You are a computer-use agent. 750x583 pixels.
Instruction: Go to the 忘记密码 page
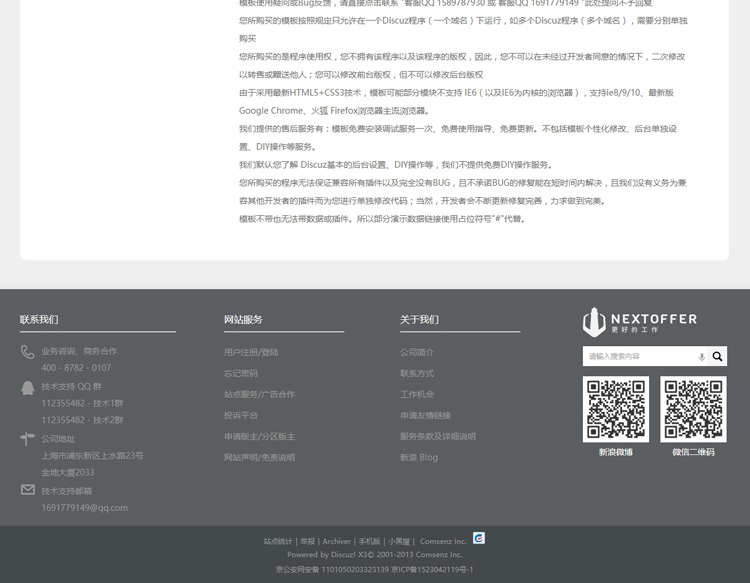[241, 373]
